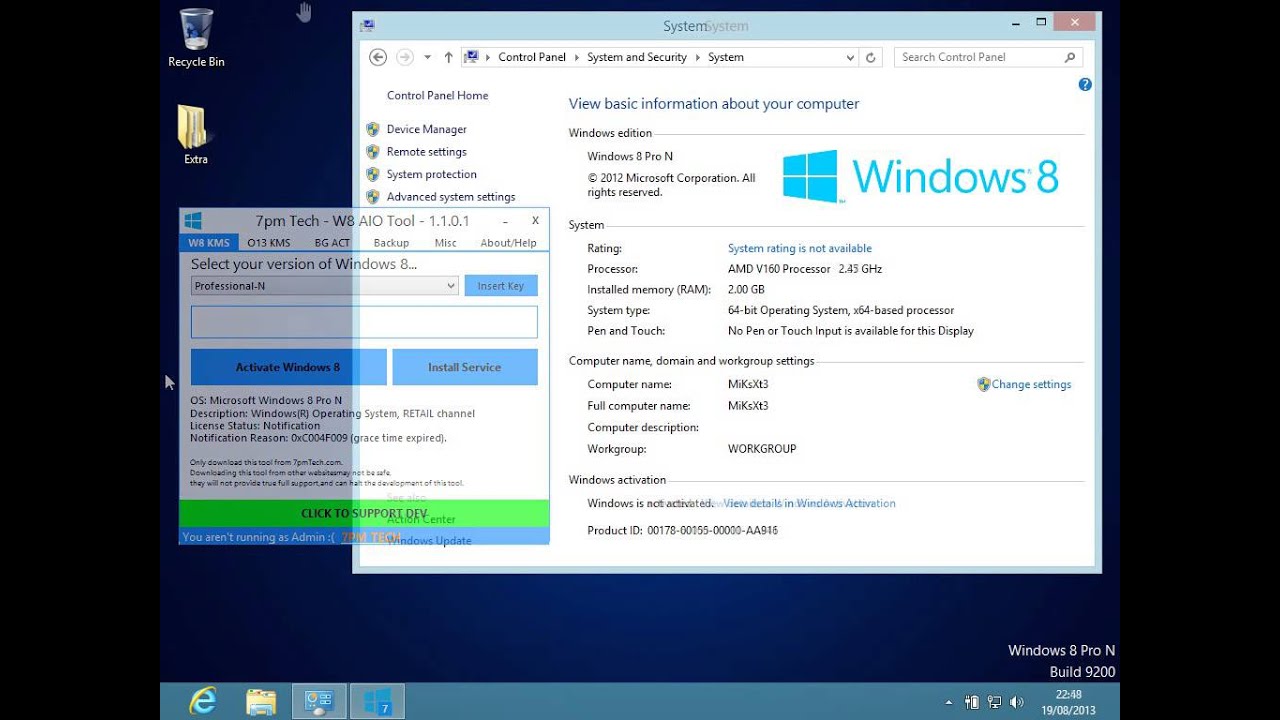This screenshot has height=720, width=1280.
Task: Refresh the System page
Action: tap(870, 58)
